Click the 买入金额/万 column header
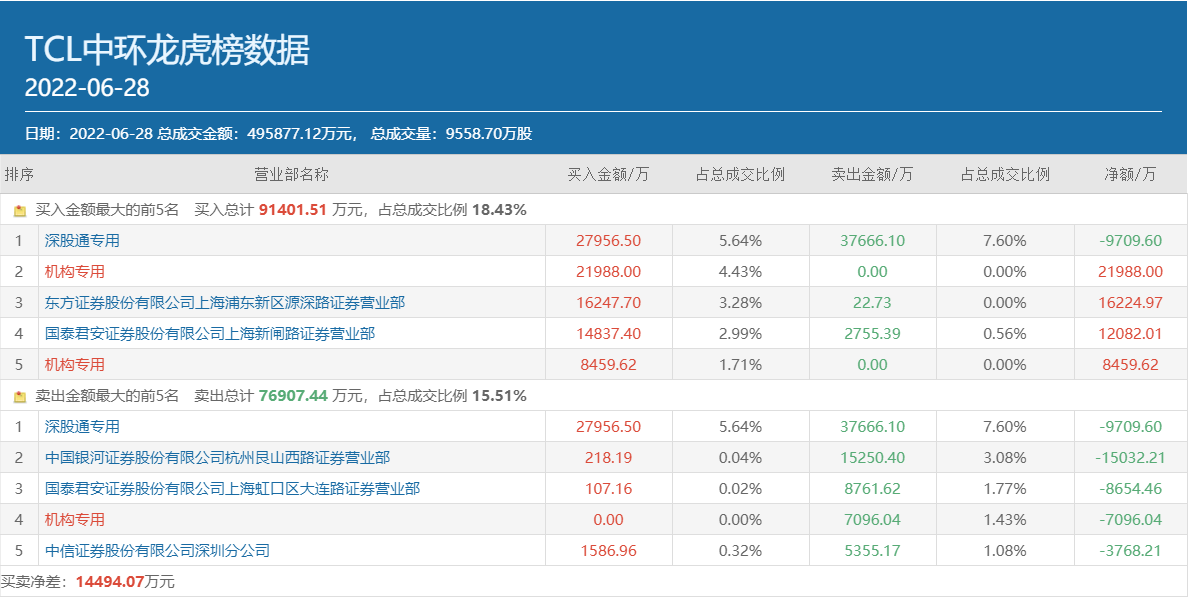Image resolution: width=1188 pixels, height=599 pixels. tap(608, 174)
